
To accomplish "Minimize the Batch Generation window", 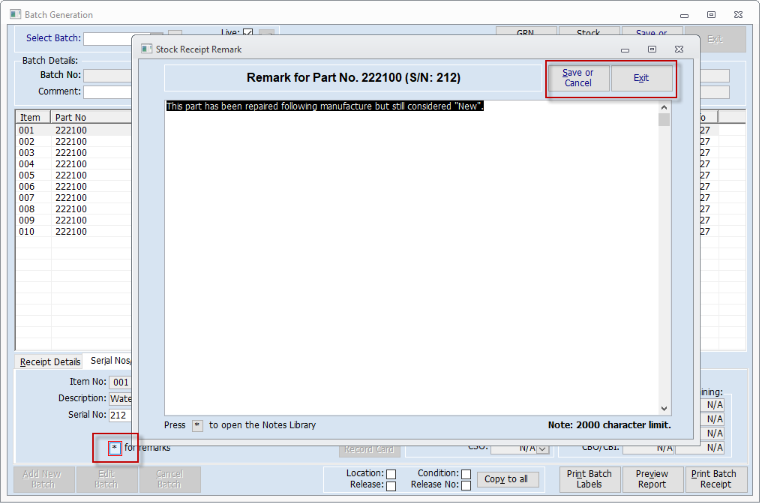I will coord(684,15).
